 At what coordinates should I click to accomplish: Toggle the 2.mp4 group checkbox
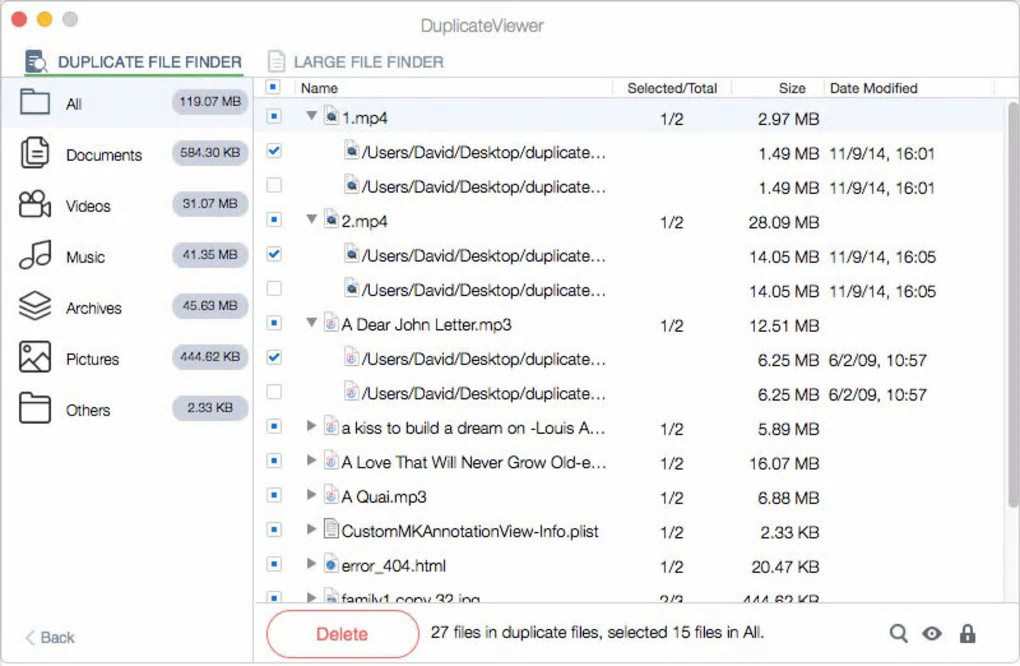coord(274,220)
